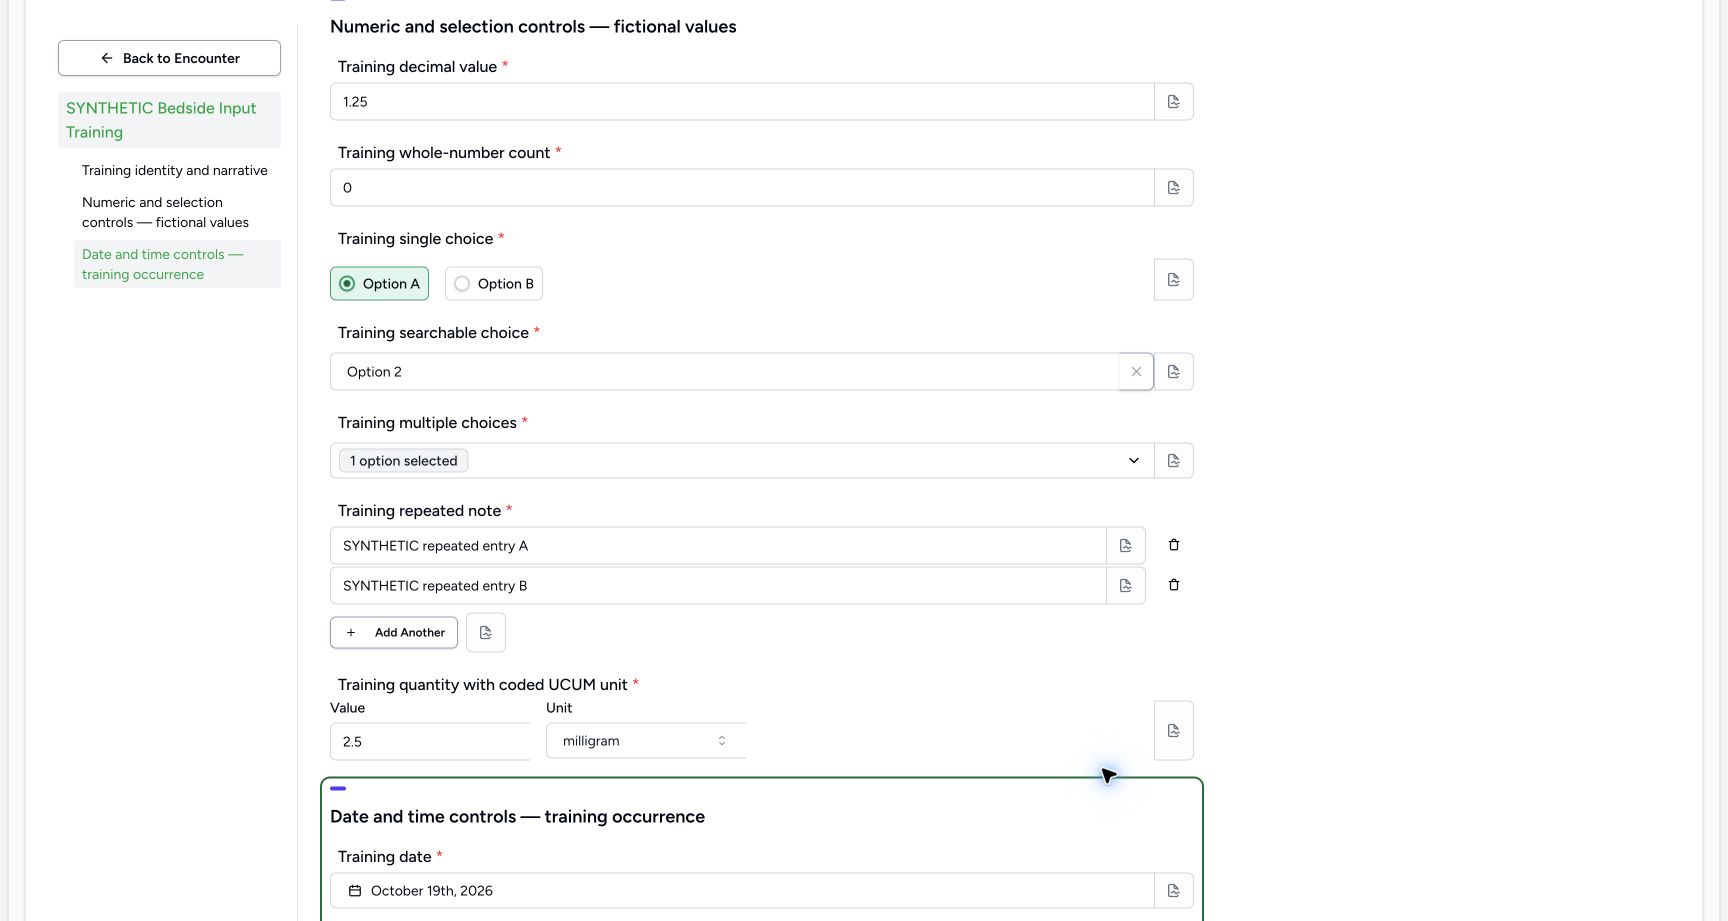Open note icon for repeated entry A
This screenshot has height=921, width=1728.
point(1126,546)
